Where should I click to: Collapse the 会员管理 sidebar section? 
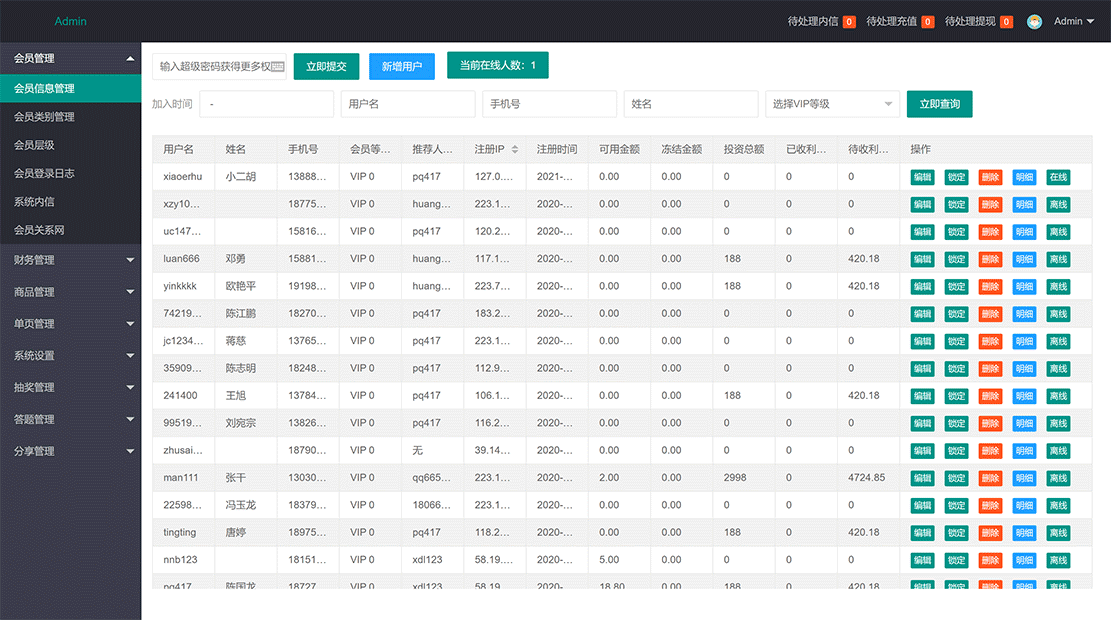point(70,58)
